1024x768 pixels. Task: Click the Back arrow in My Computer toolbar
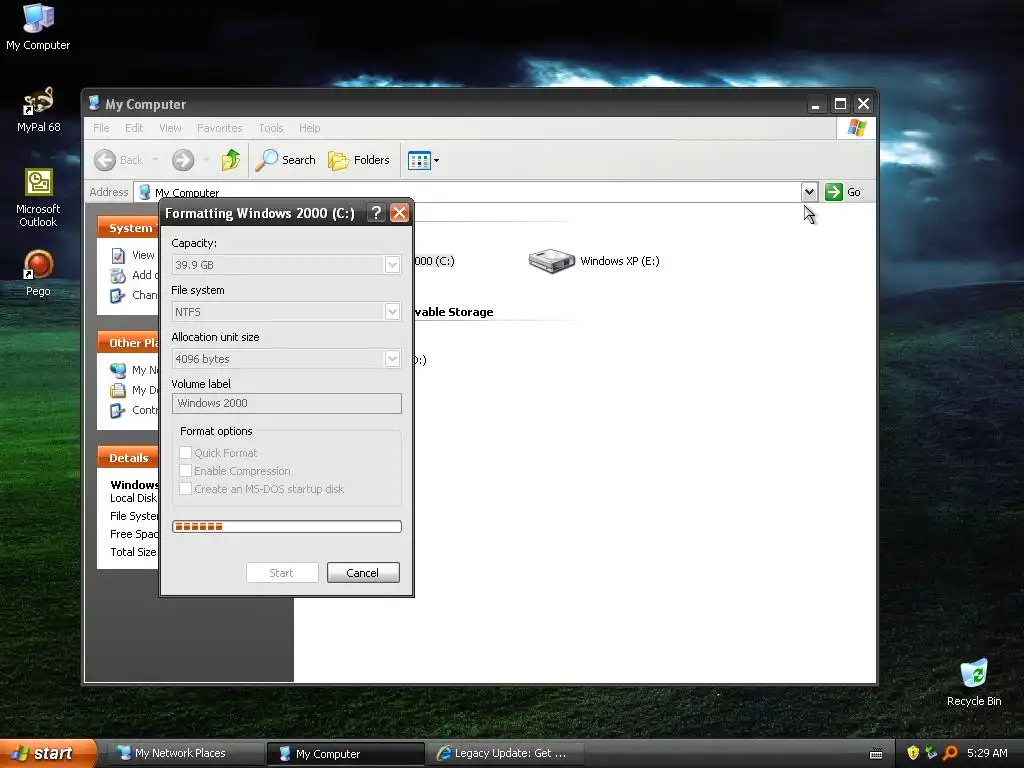104,160
